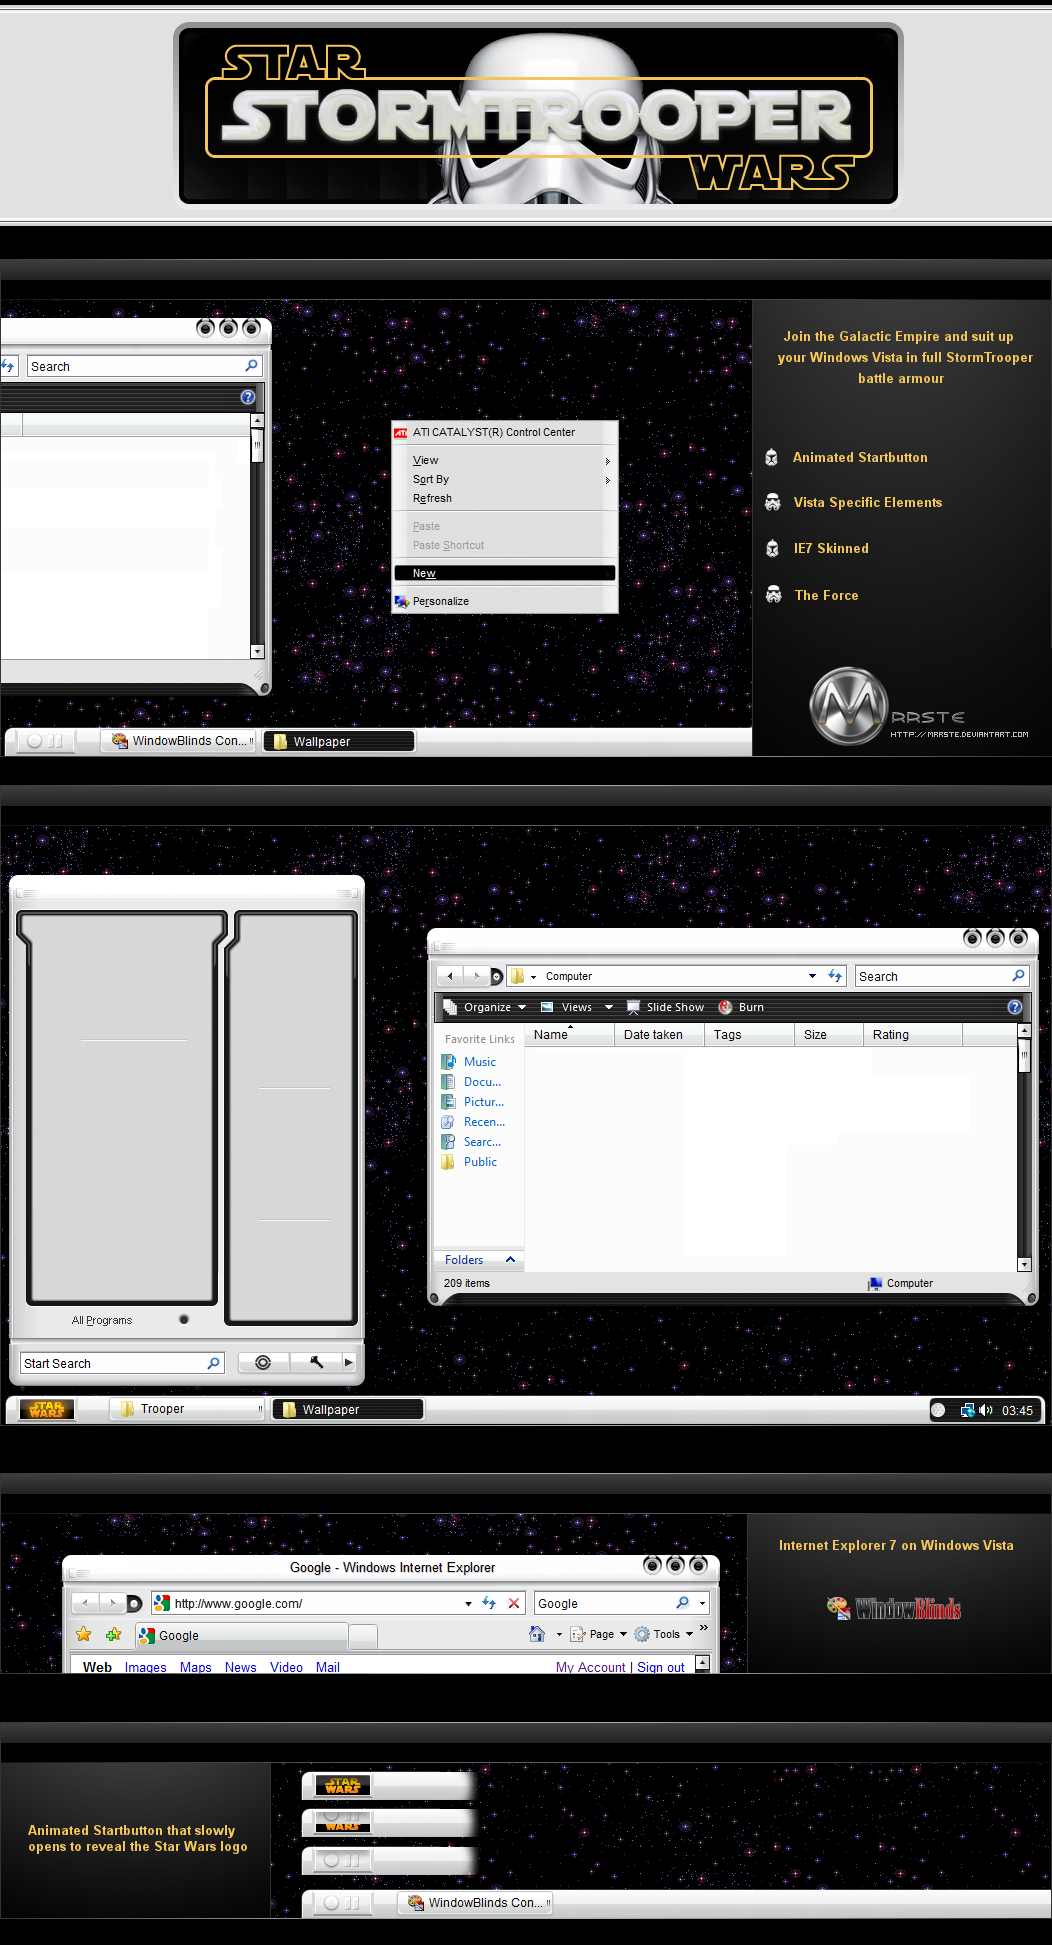Screen dimensions: 1052x1945
Task: Choose Personalize in the context menu
Action: [x=505, y=601]
